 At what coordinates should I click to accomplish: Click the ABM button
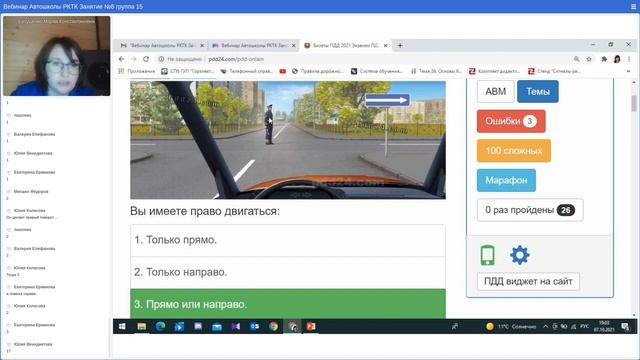click(496, 91)
